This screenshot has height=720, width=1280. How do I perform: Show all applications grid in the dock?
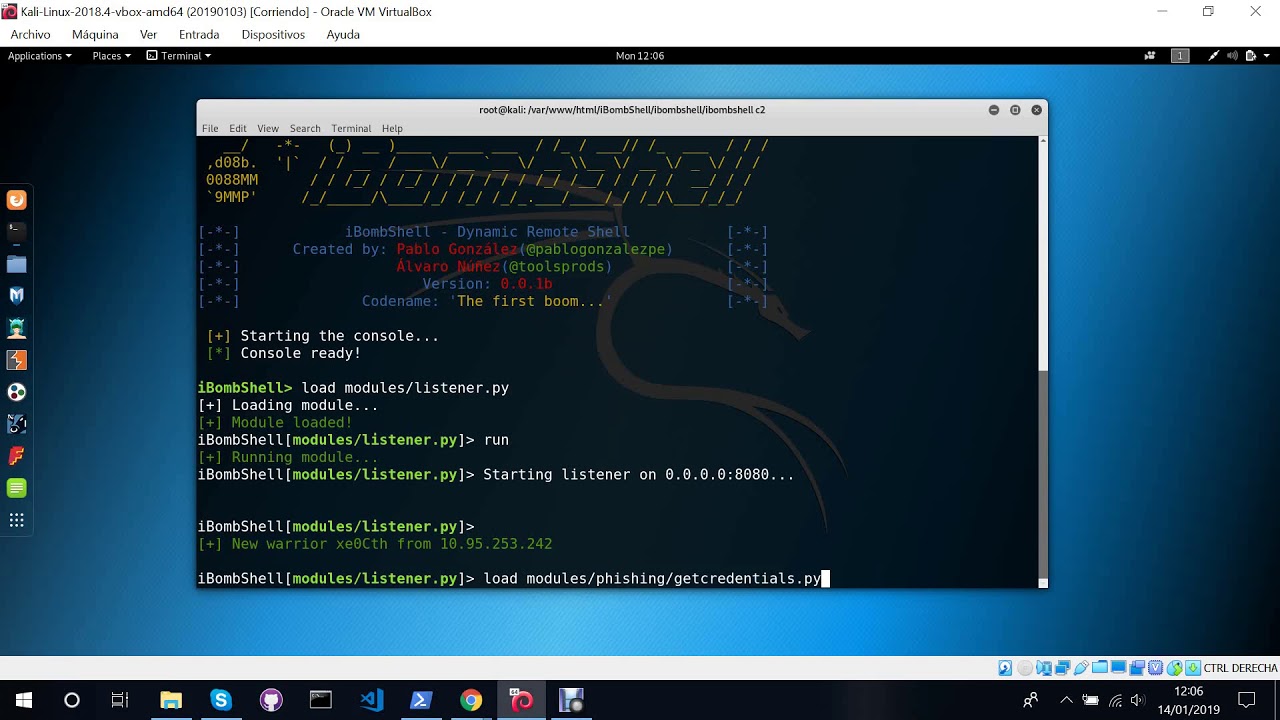16,520
